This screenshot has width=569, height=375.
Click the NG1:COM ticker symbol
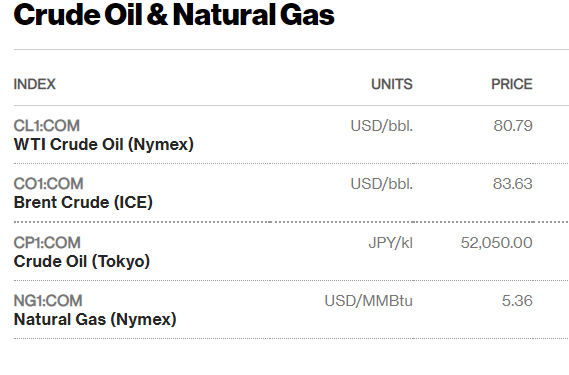click(x=48, y=301)
